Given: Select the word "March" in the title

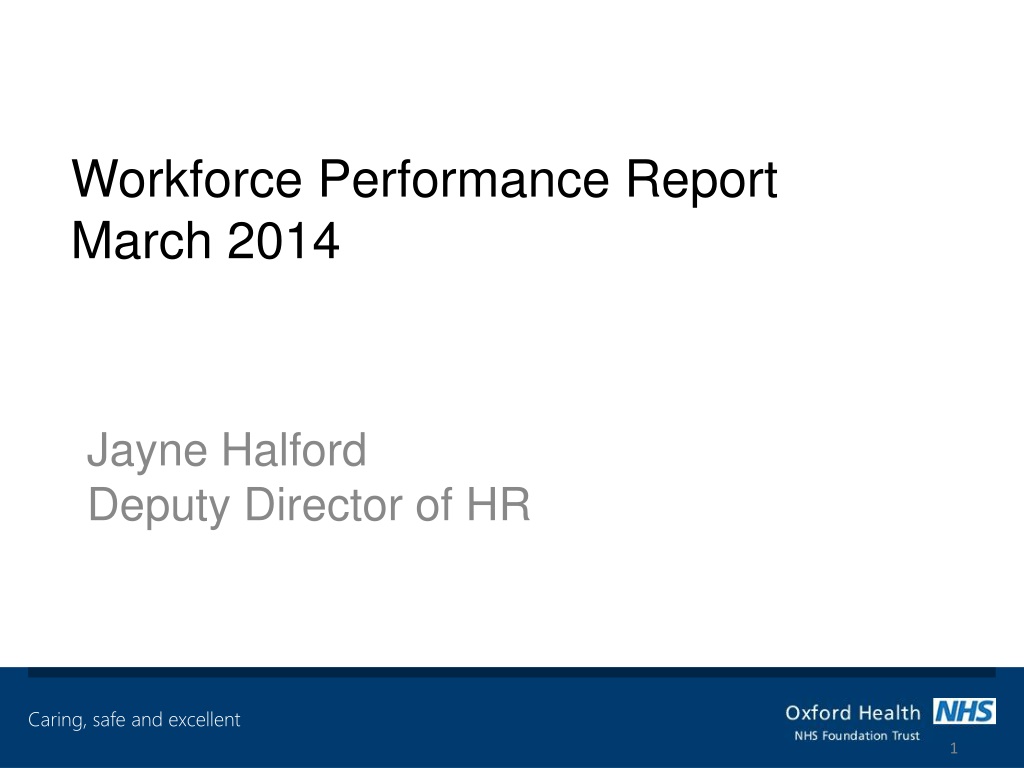Looking at the screenshot, I should pos(141,240).
